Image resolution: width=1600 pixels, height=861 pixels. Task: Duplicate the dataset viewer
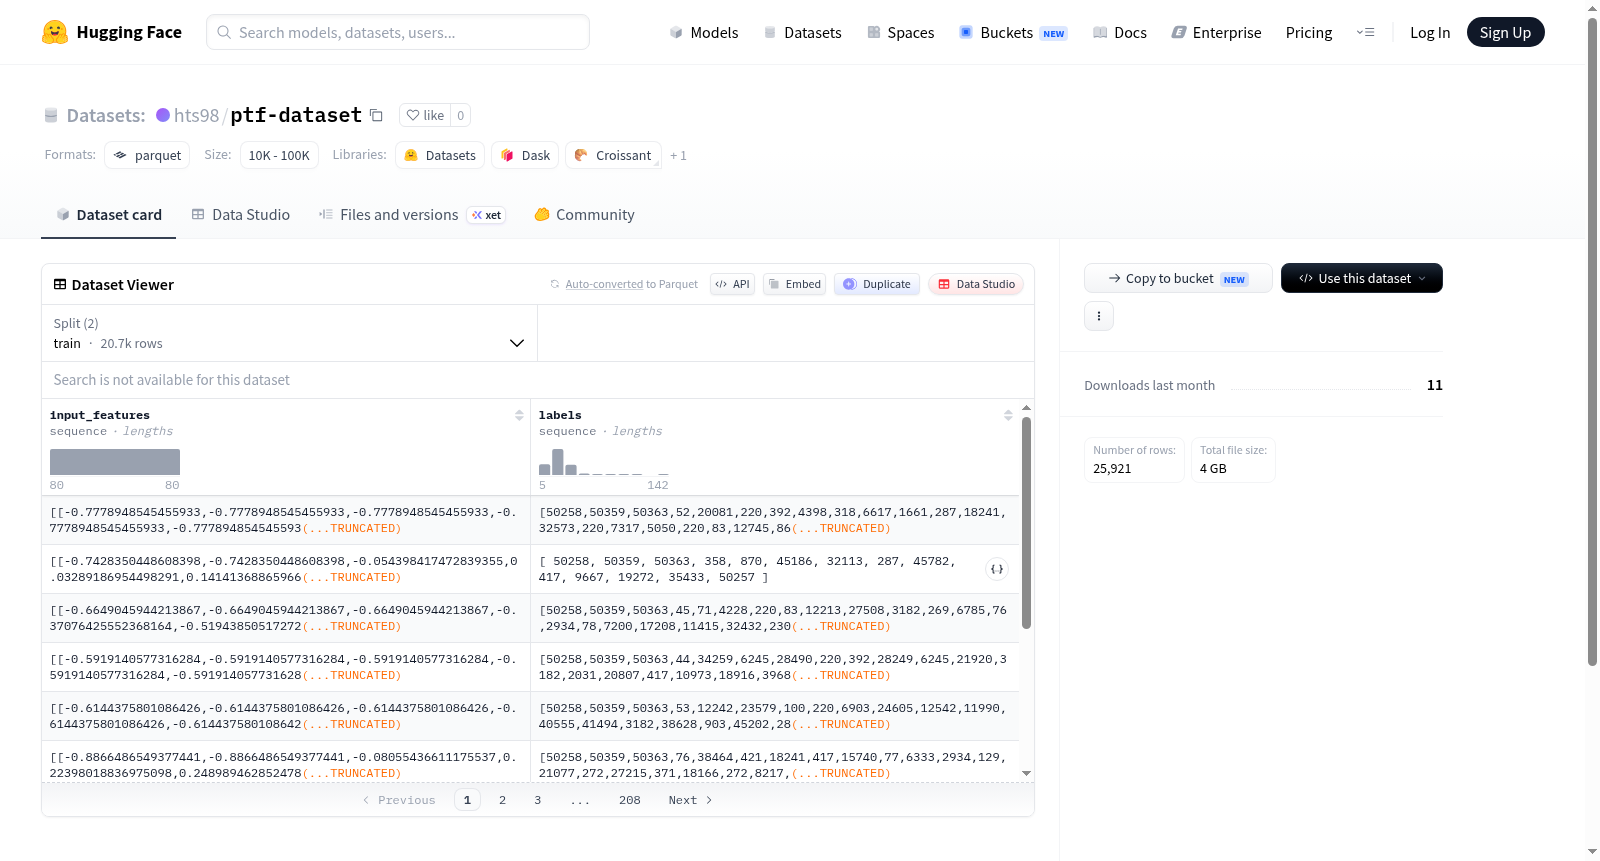tap(876, 284)
